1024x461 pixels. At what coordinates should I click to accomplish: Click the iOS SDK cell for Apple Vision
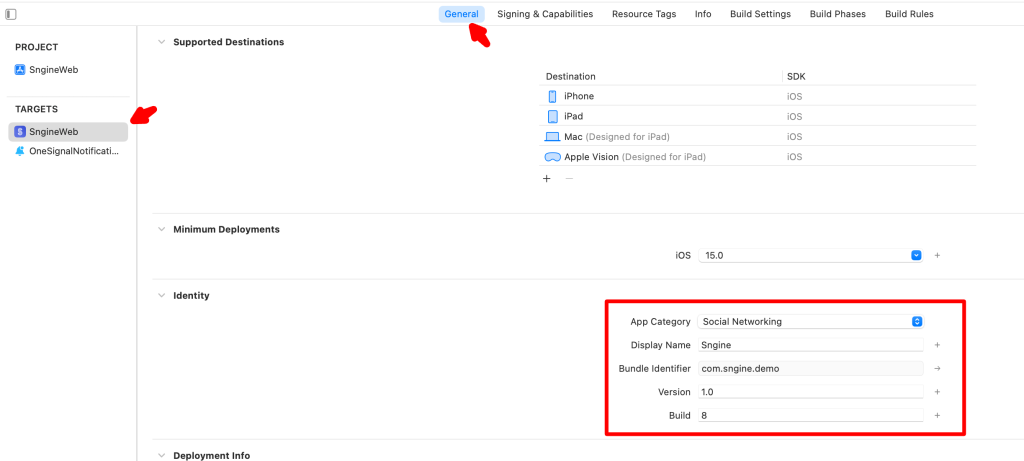(795, 157)
